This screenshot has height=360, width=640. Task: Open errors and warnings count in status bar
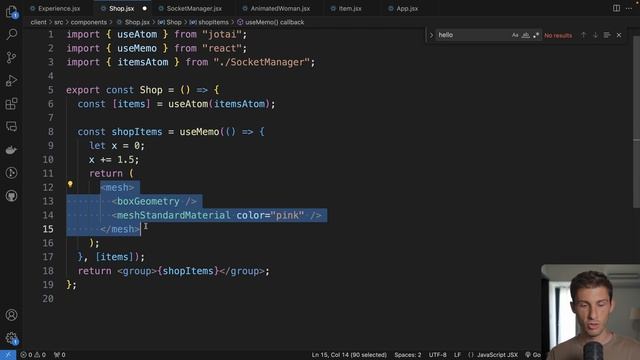pos(33,355)
